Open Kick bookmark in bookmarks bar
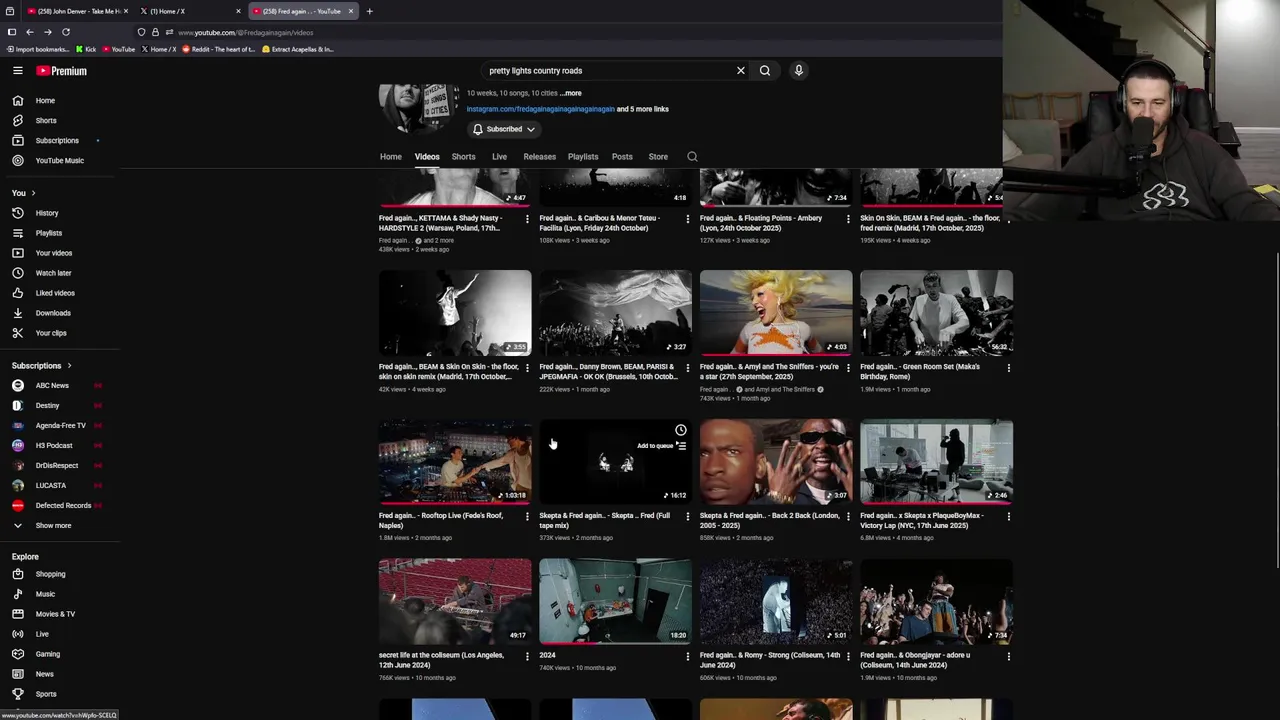 click(x=86, y=49)
